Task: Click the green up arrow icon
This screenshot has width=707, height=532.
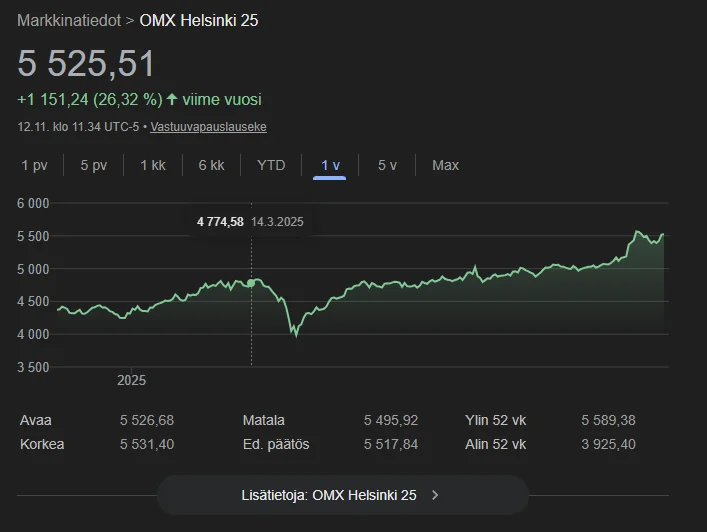Action: click(x=172, y=100)
